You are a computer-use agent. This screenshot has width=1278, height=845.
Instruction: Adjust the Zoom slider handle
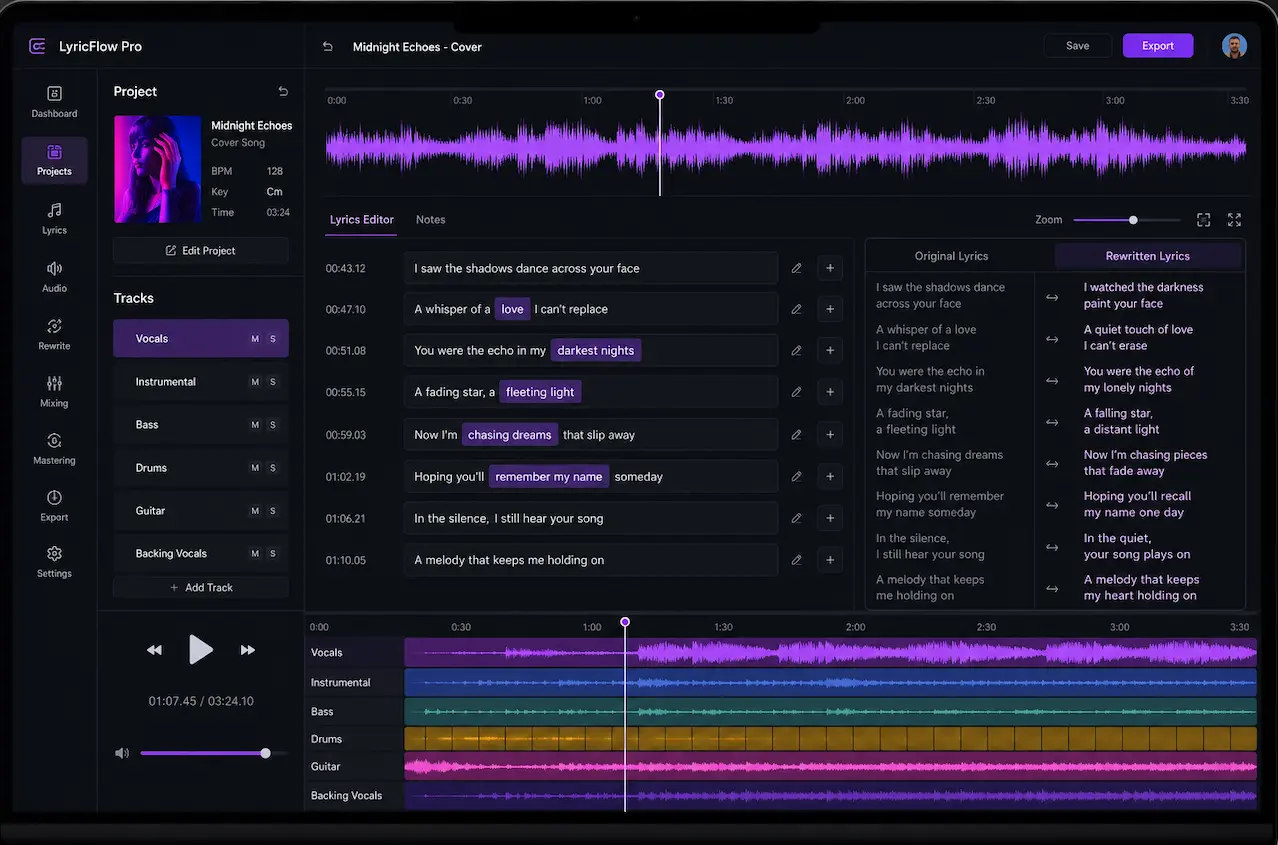(x=1133, y=220)
